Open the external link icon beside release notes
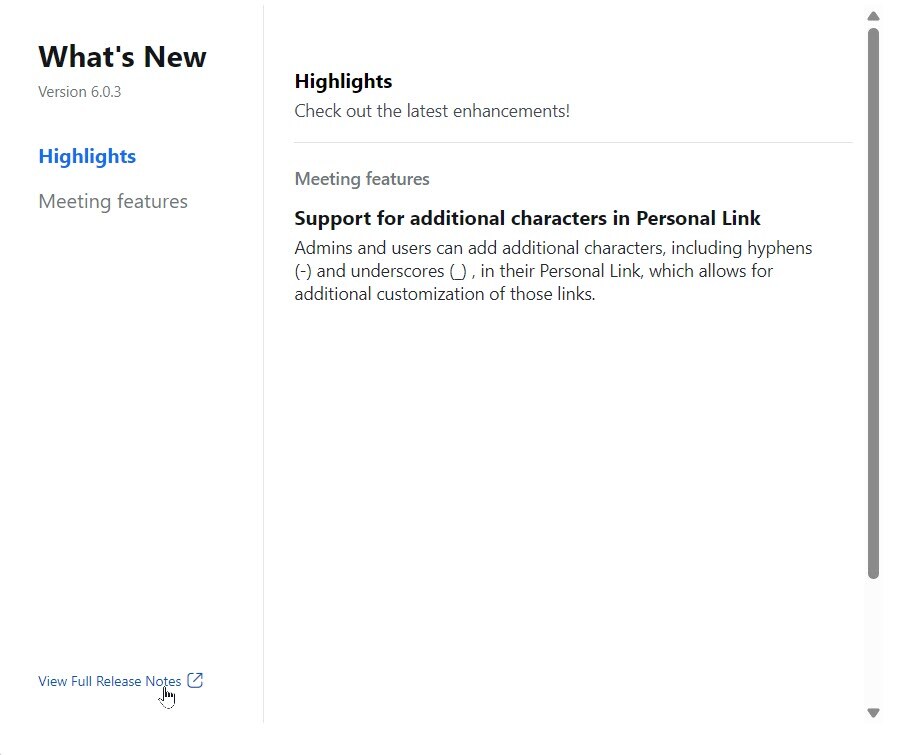Viewport: 905px width, 755px height. click(x=195, y=681)
